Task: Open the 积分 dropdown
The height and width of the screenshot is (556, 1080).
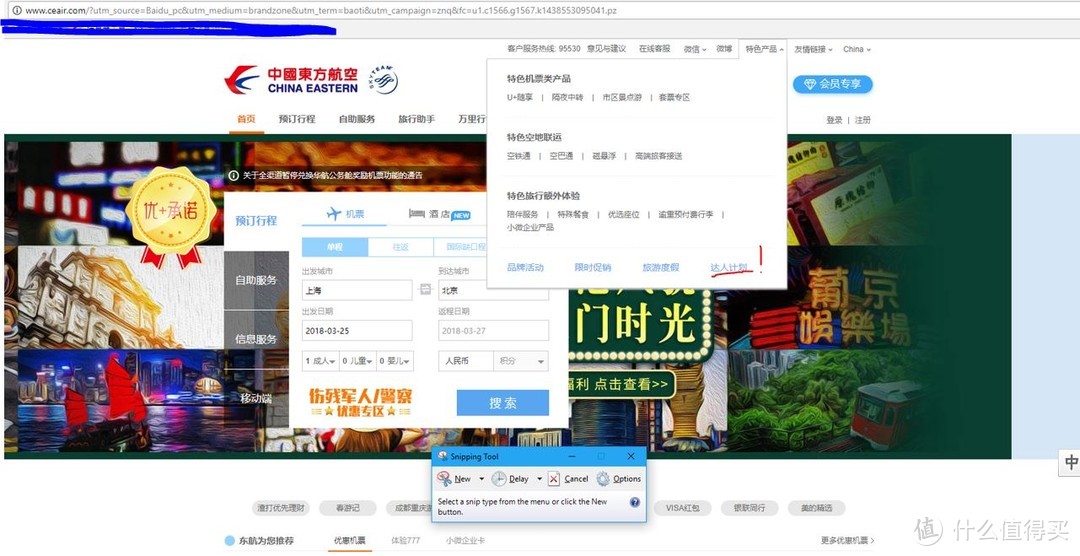Action: click(x=521, y=361)
